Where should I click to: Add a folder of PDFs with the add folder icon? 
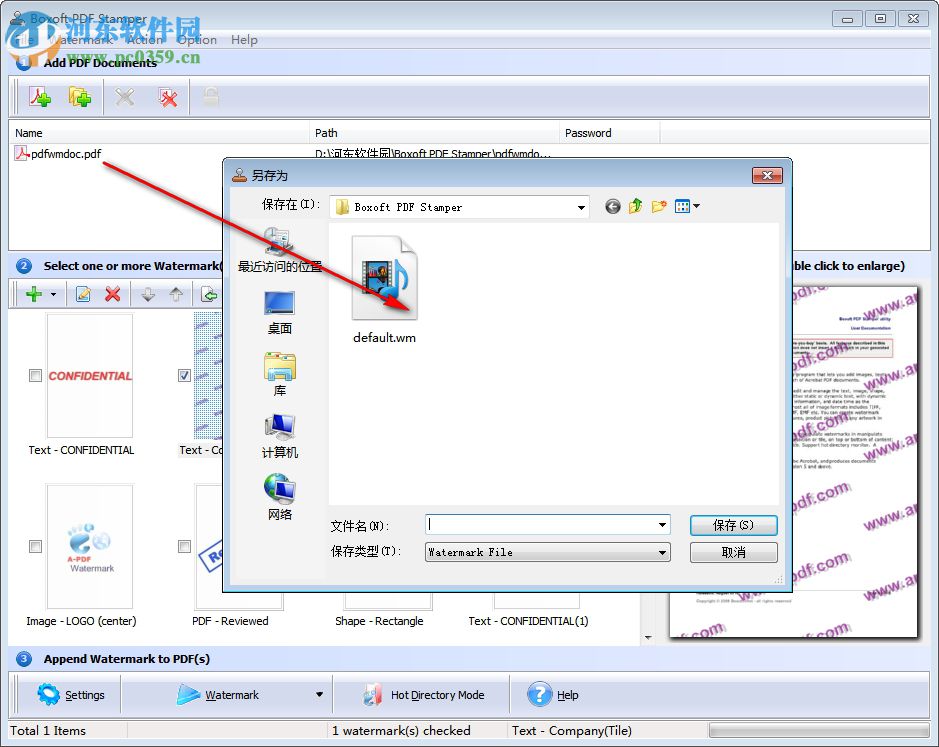click(x=79, y=97)
